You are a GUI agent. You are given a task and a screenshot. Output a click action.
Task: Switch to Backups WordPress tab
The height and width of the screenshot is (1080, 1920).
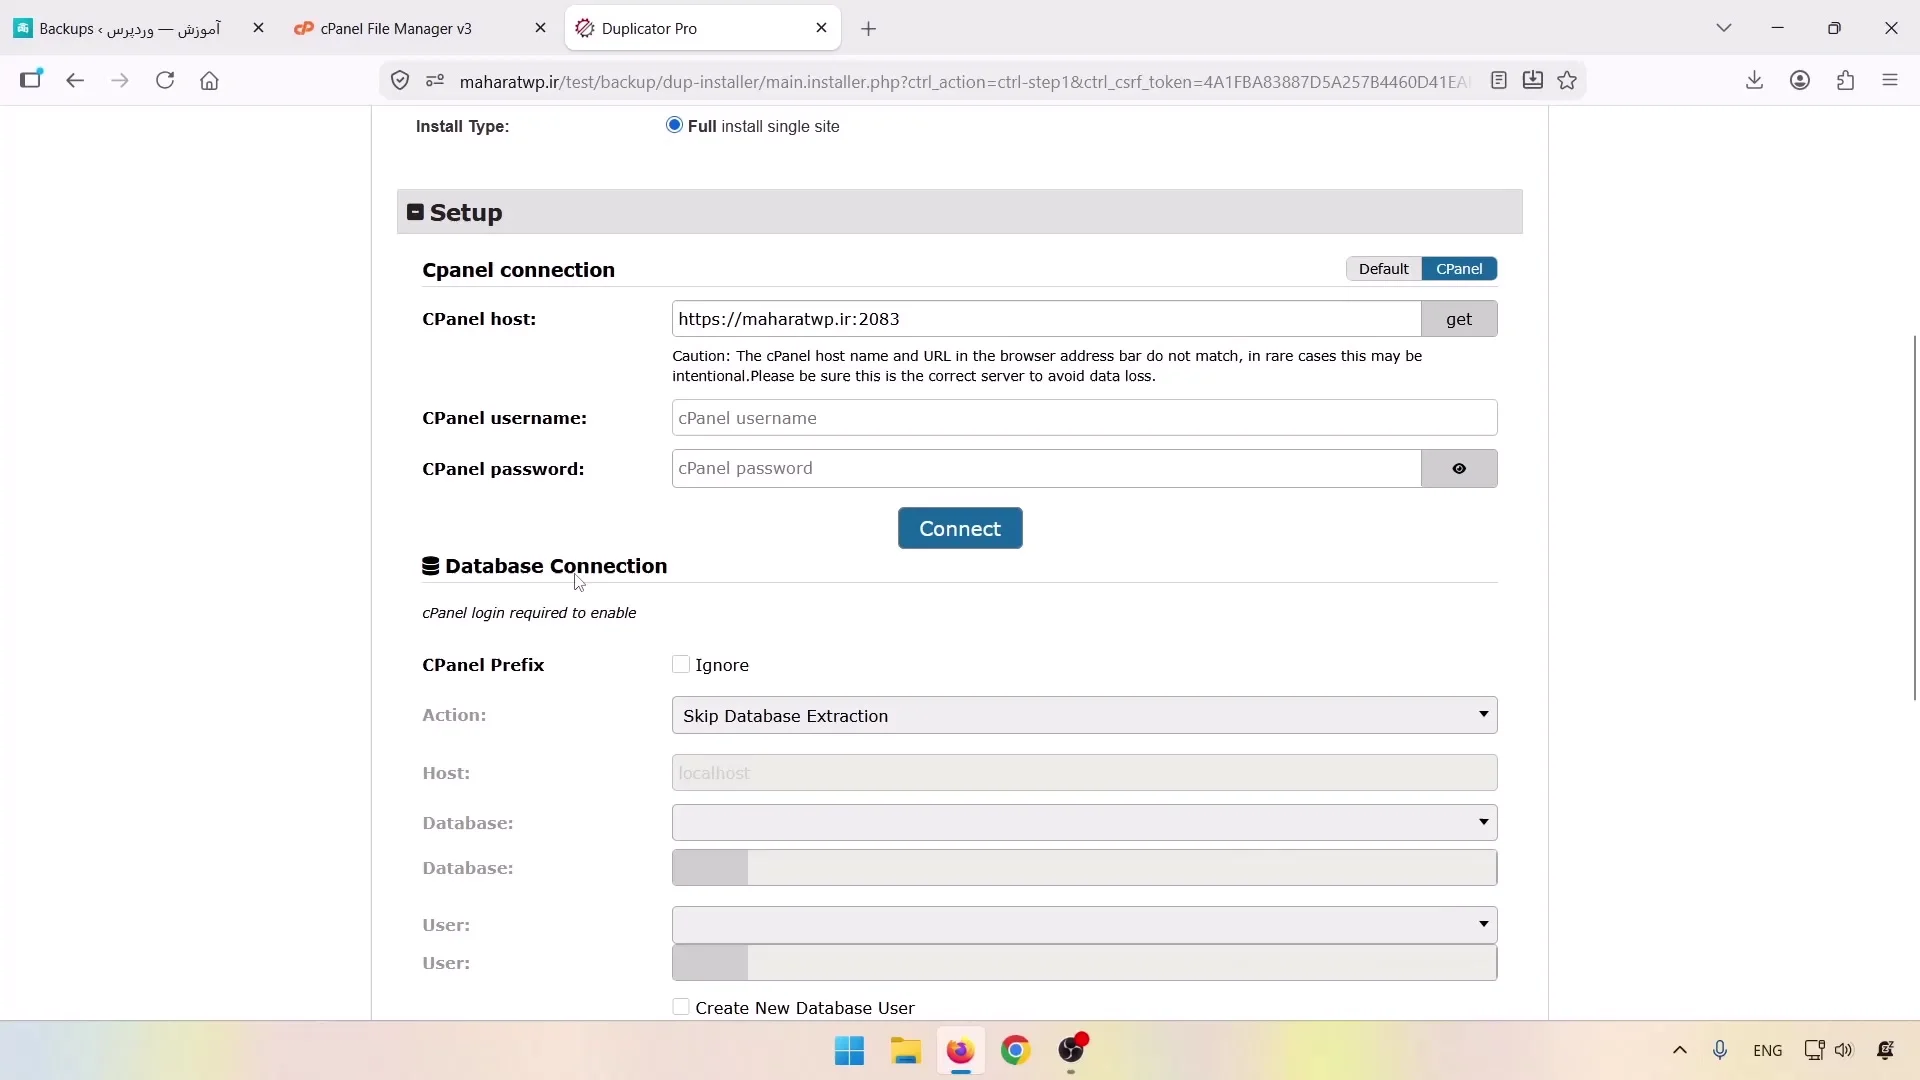click(139, 29)
